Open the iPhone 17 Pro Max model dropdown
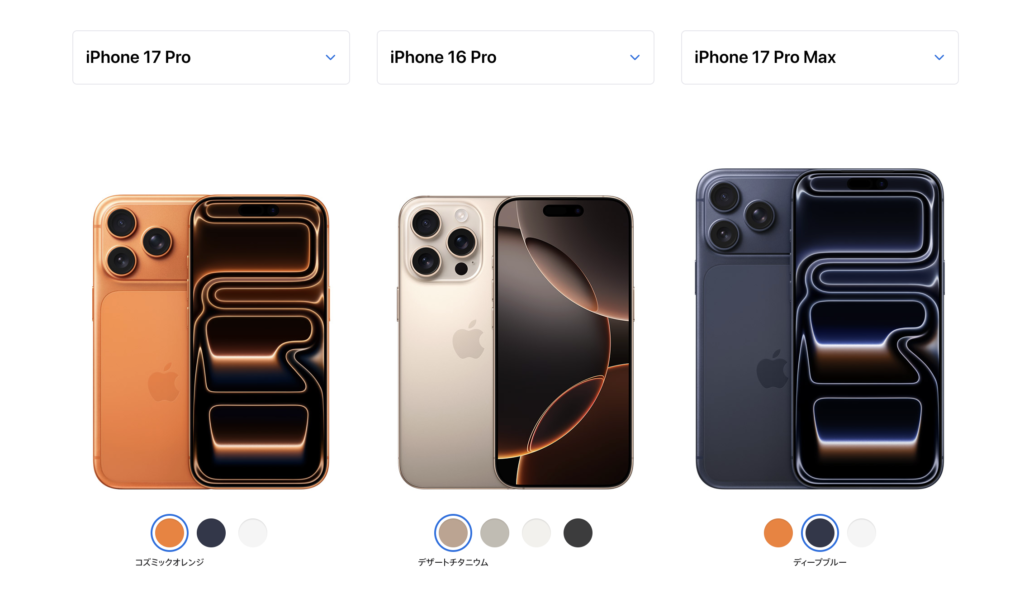1024x608 pixels. 820,57
